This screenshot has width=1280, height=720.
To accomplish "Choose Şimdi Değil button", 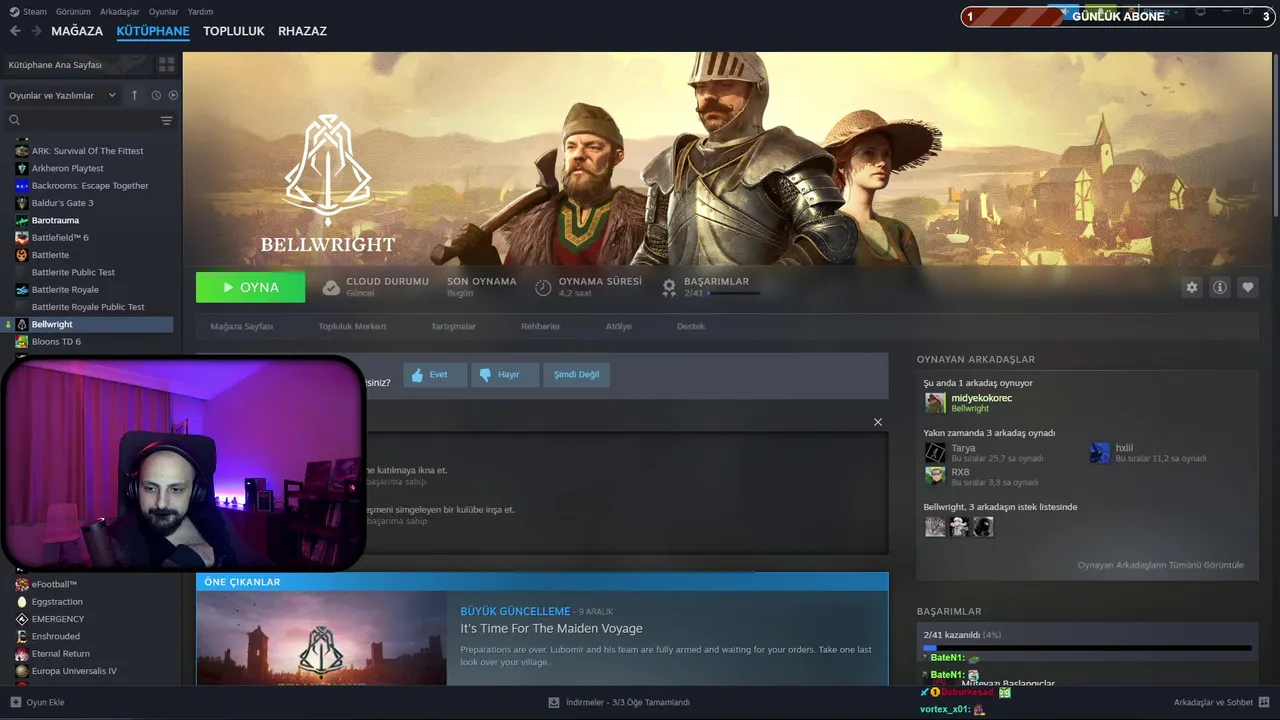I will point(576,375).
